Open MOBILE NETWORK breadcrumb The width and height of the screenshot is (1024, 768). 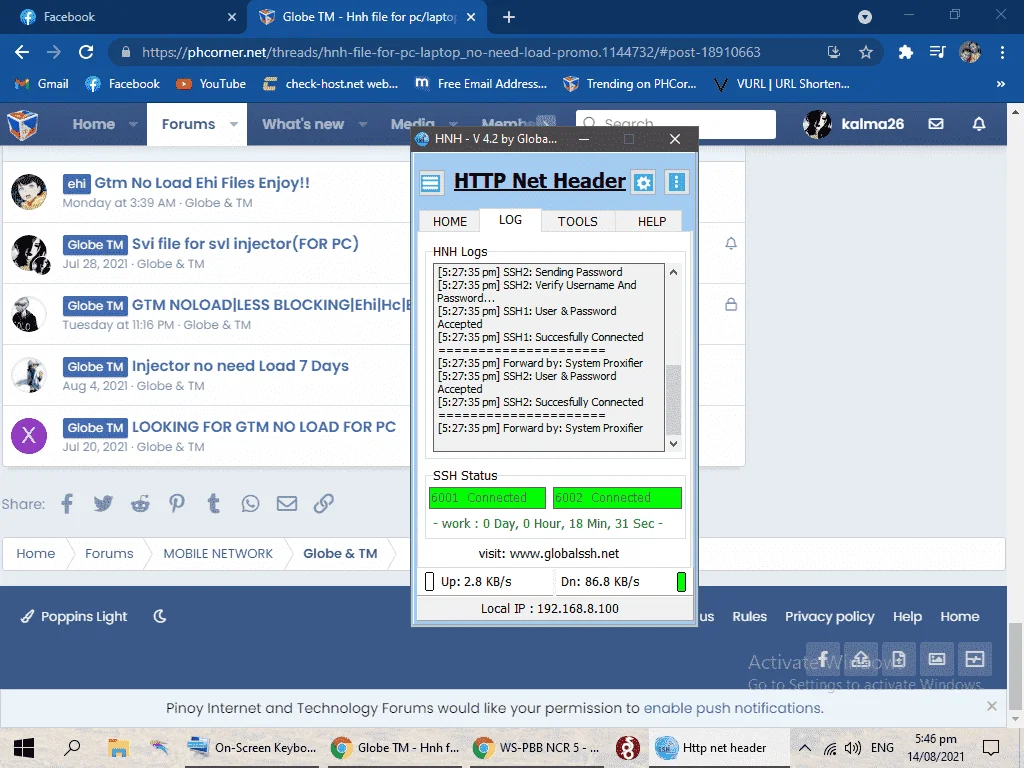coord(218,554)
